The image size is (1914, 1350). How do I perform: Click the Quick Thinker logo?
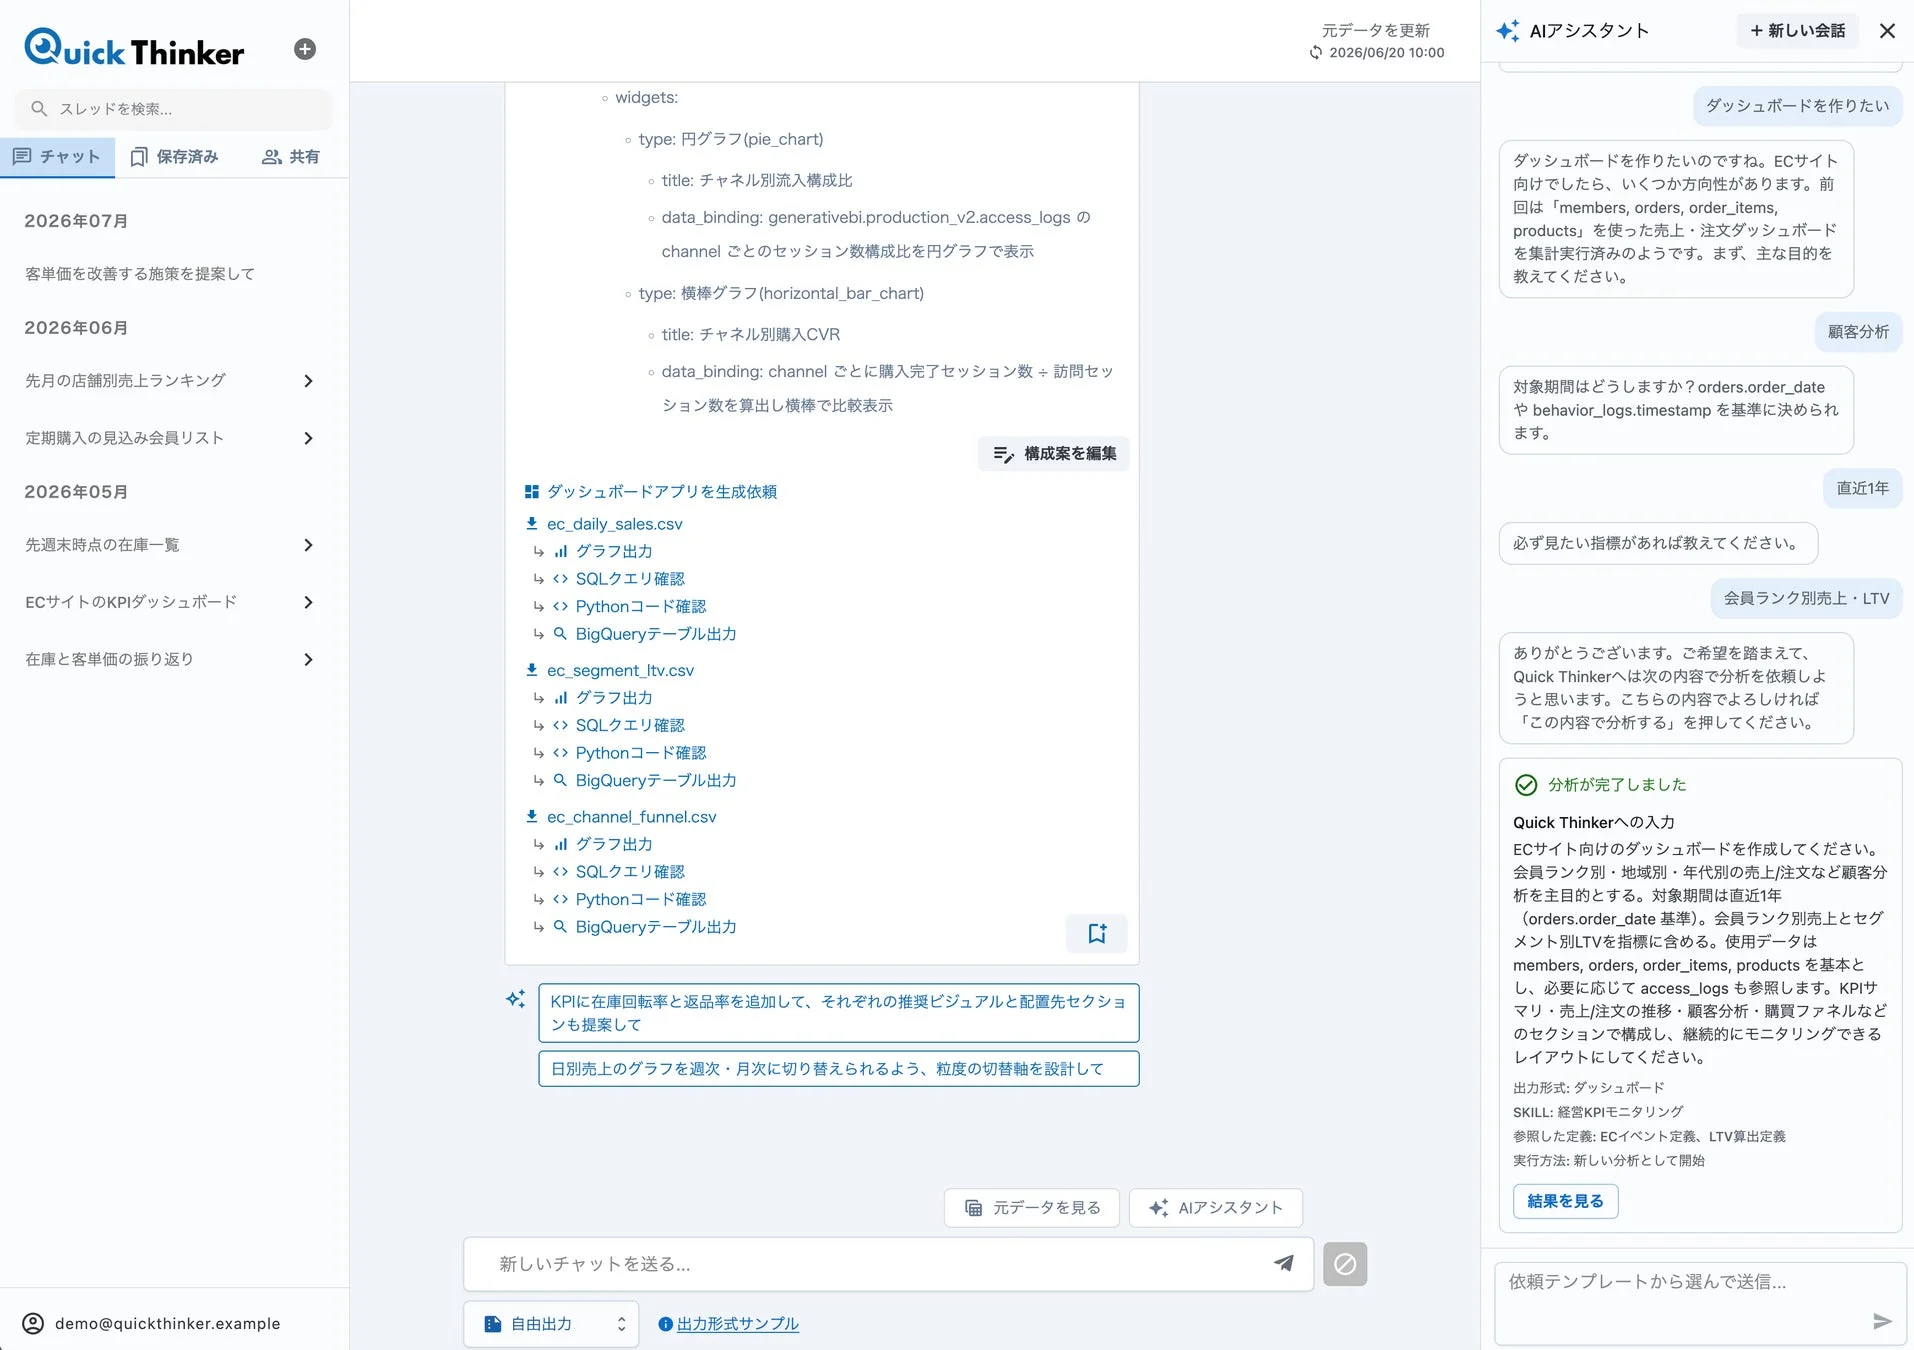134,48
